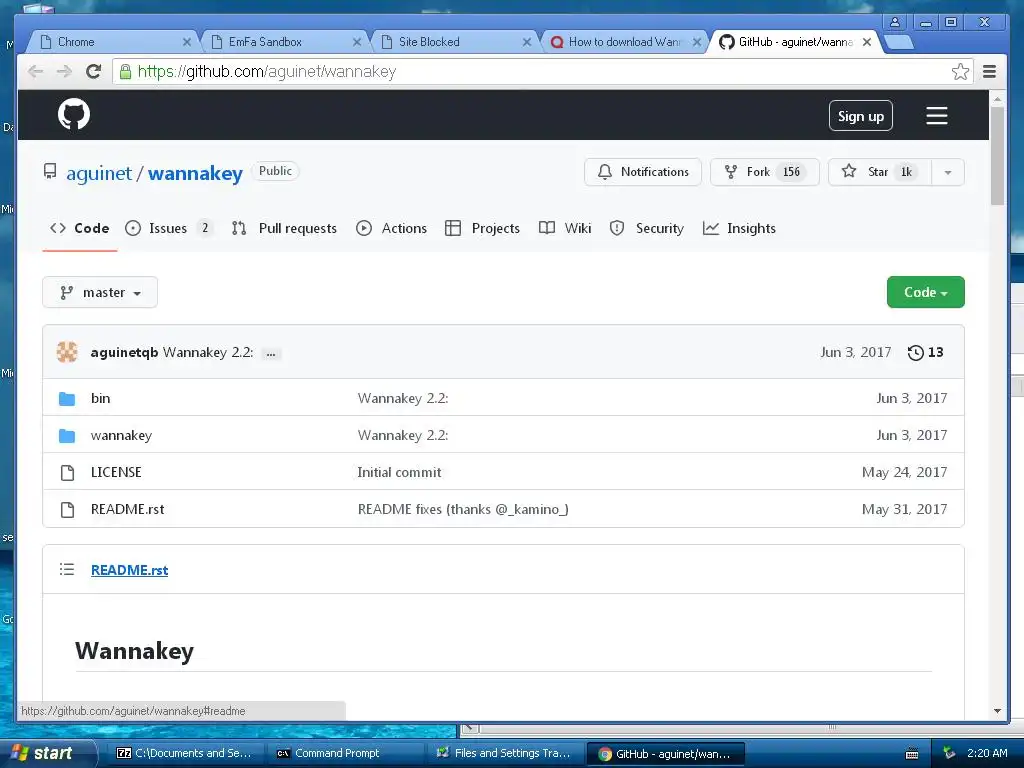Click the README.rst header link

(x=129, y=570)
